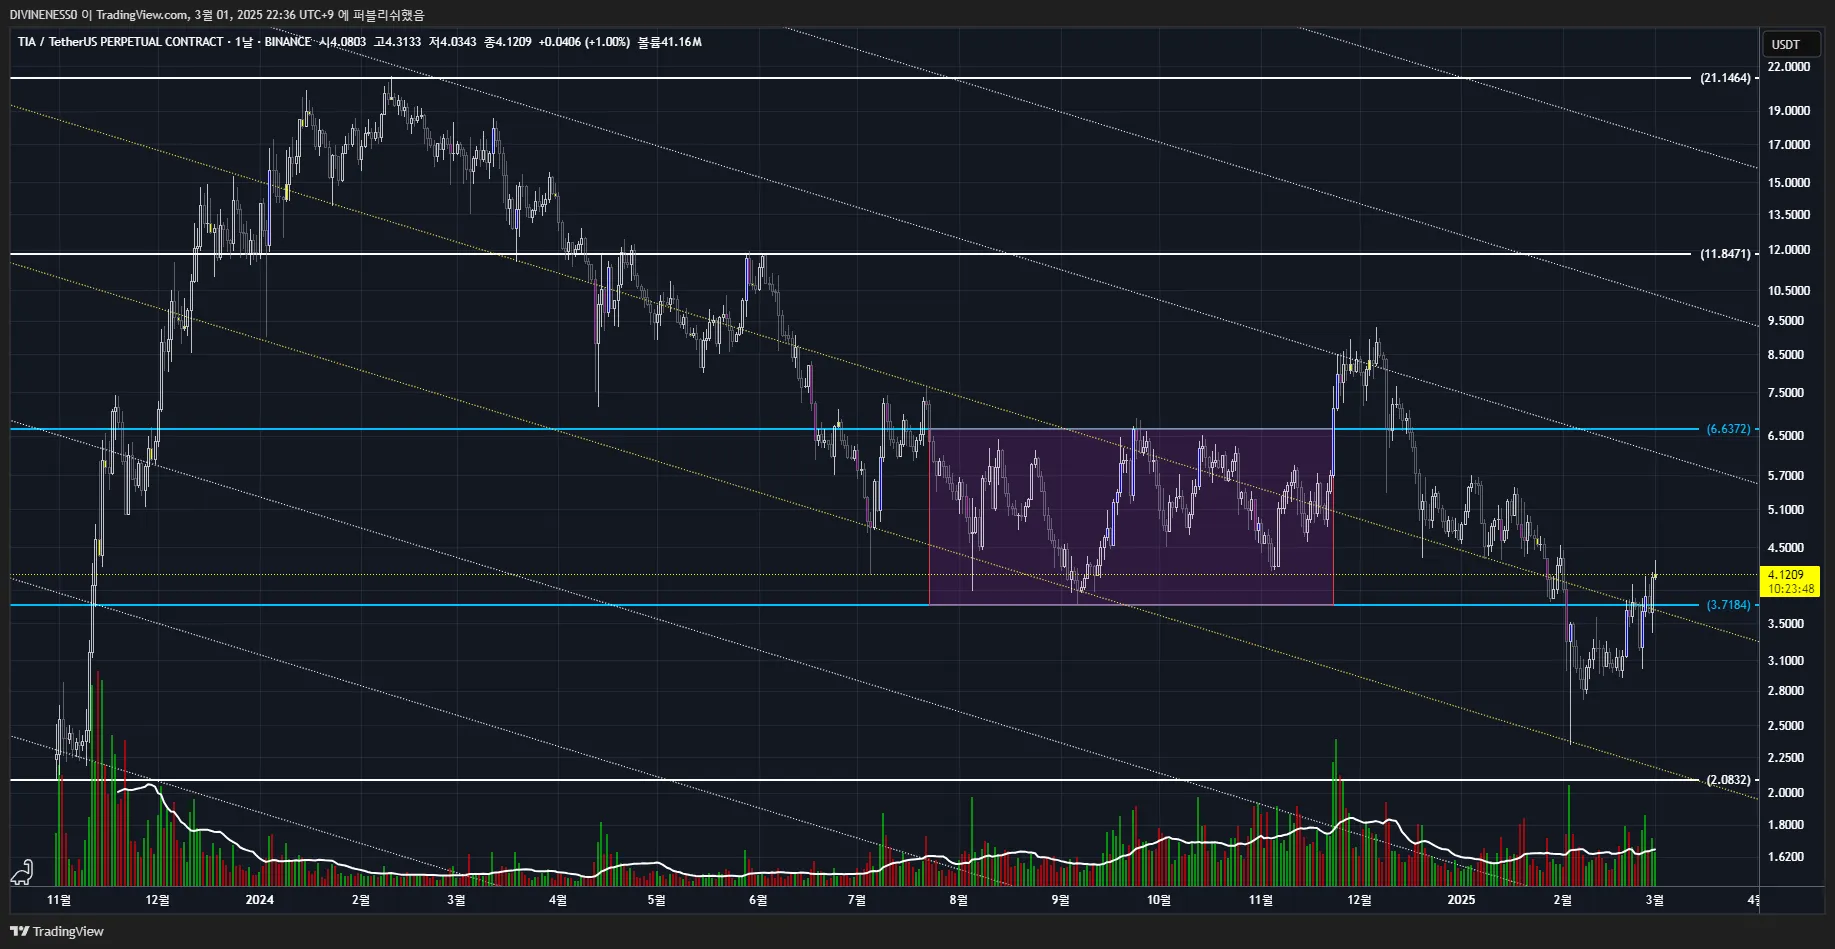The height and width of the screenshot is (949, 1835).
Task: Select the (11.8471) horizontal level label
Action: pos(1725,254)
